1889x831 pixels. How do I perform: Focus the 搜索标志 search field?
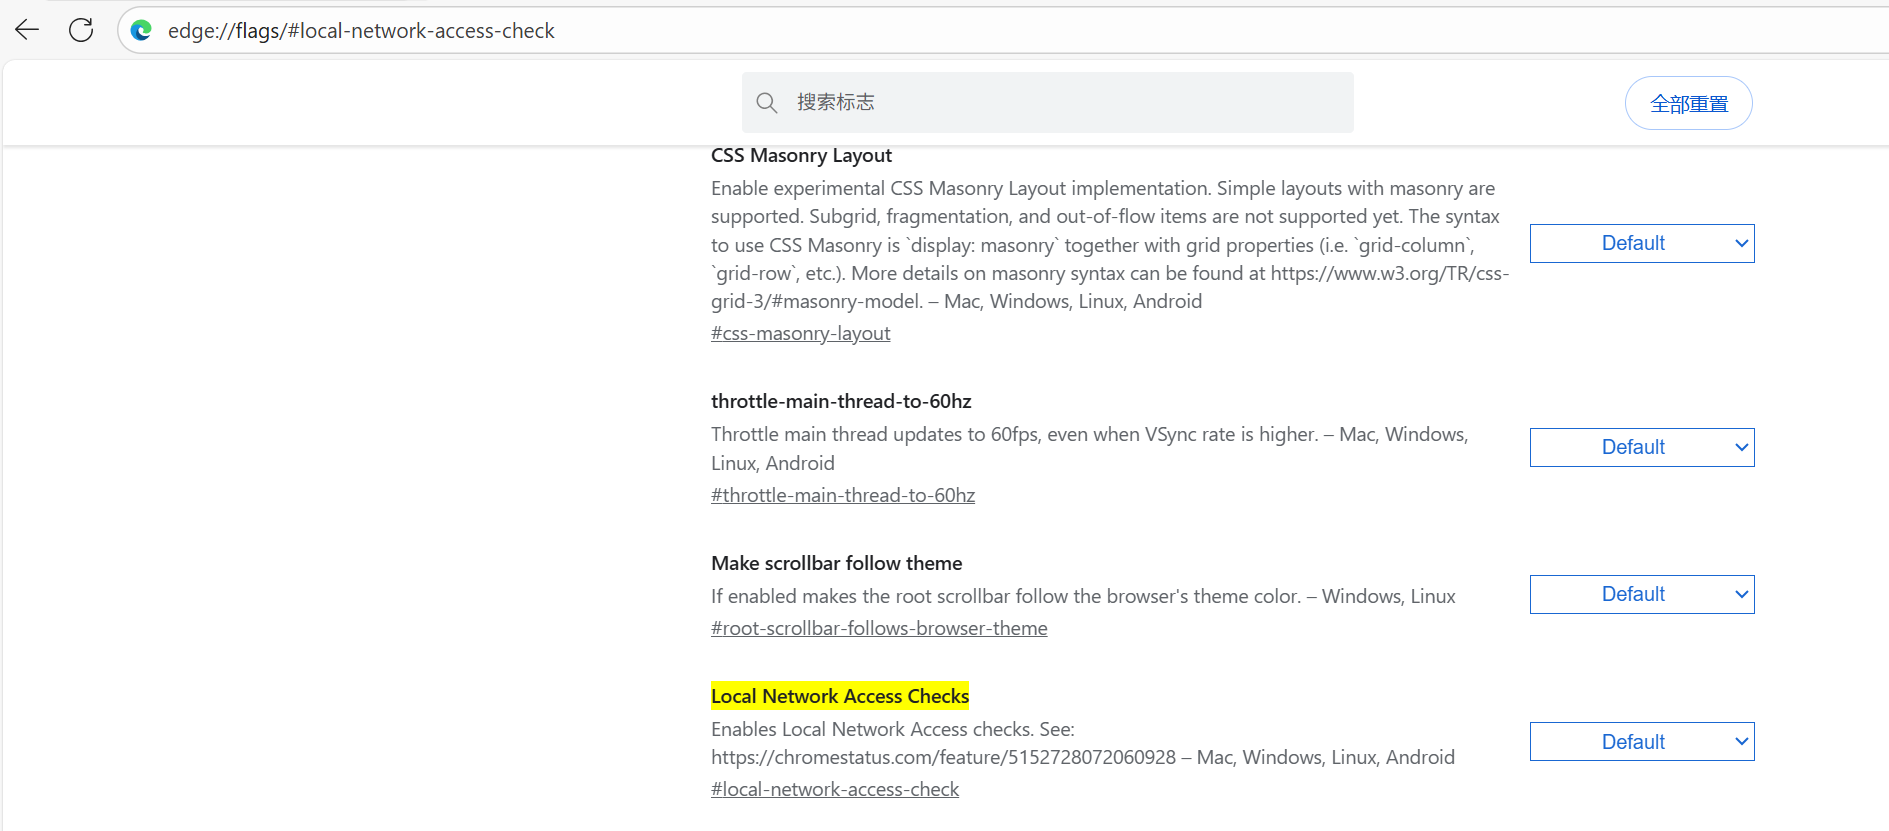coord(1060,102)
